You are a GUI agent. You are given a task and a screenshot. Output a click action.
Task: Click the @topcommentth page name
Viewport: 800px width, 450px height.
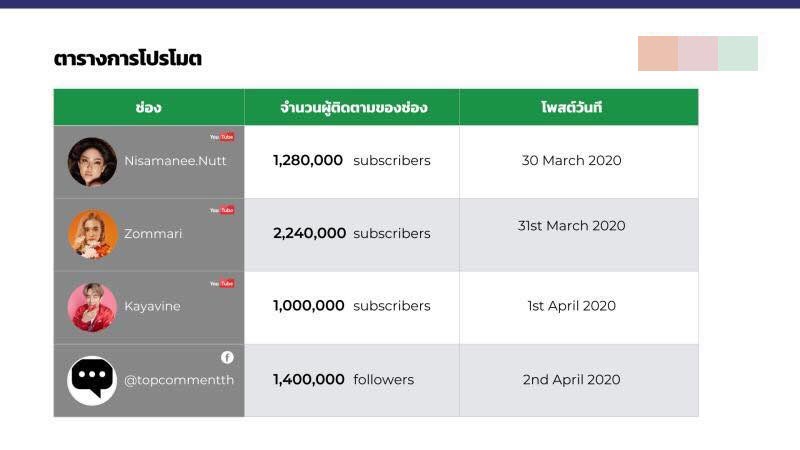[x=179, y=380]
